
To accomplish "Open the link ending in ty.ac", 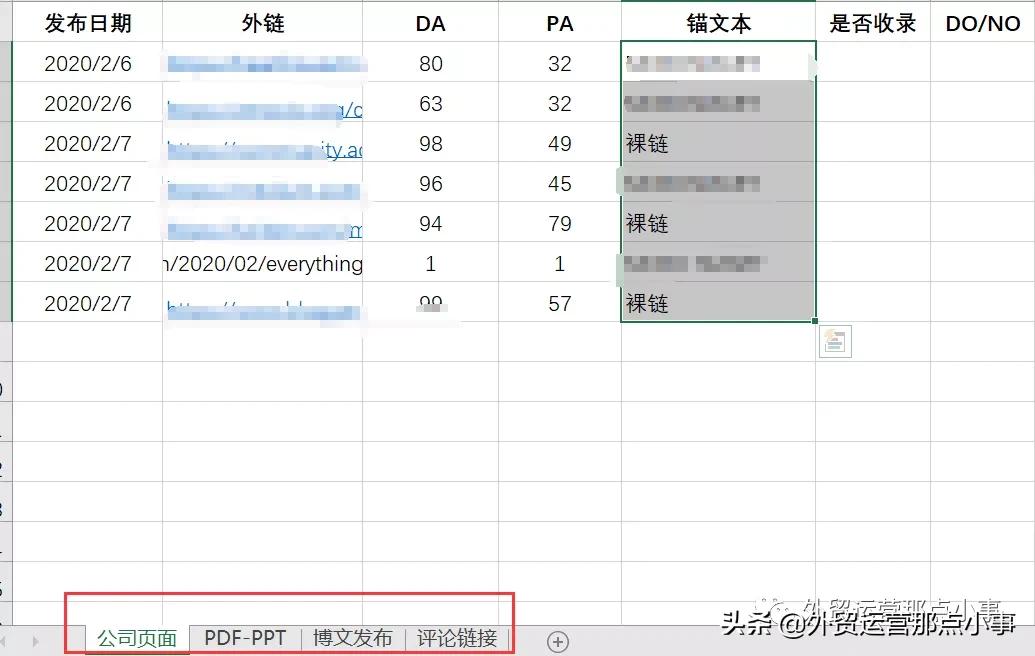I will tap(263, 143).
